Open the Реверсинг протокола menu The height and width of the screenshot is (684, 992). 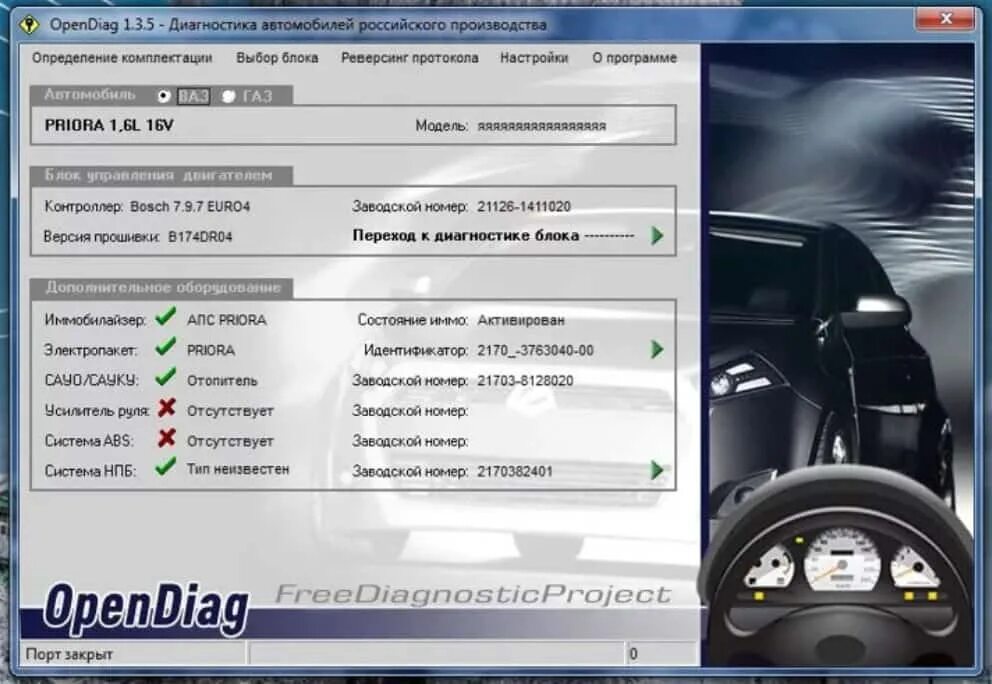pyautogui.click(x=409, y=58)
